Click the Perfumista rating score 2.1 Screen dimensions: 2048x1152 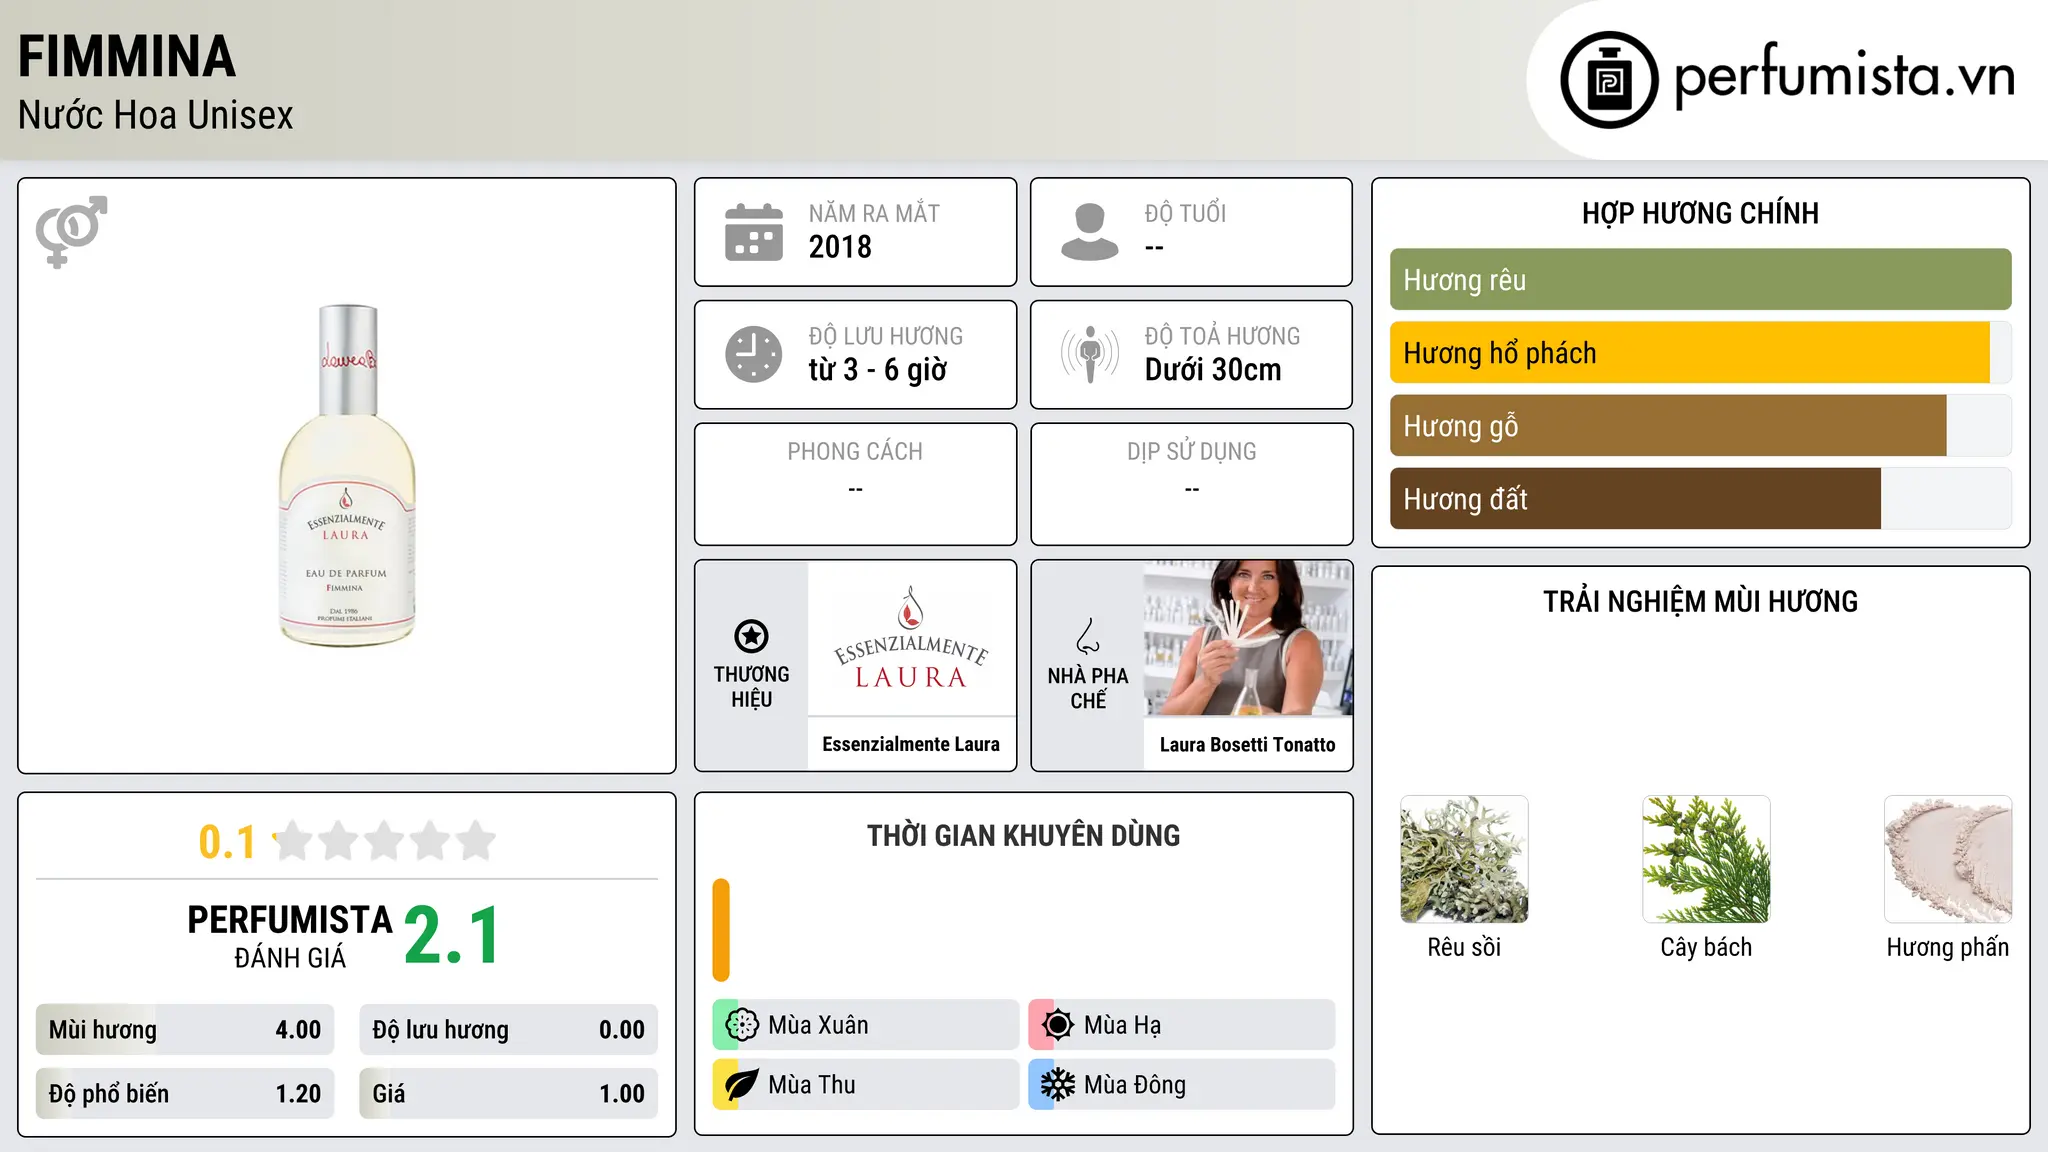[x=452, y=936]
